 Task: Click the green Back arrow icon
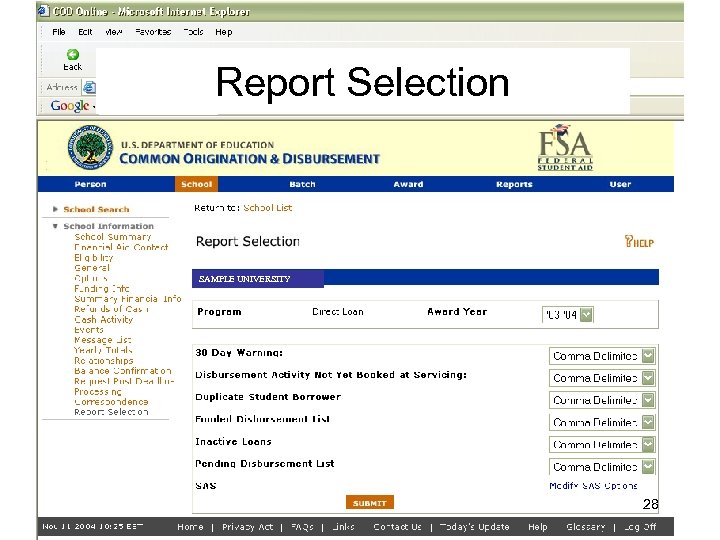[73, 55]
